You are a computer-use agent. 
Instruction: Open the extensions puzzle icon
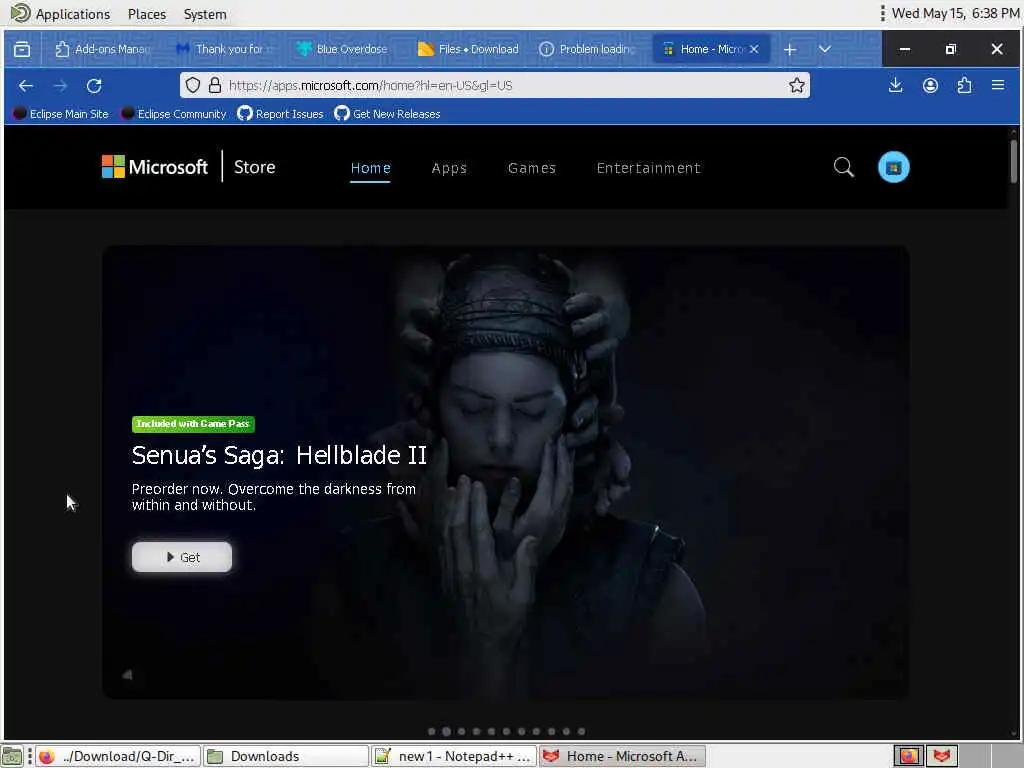965,86
